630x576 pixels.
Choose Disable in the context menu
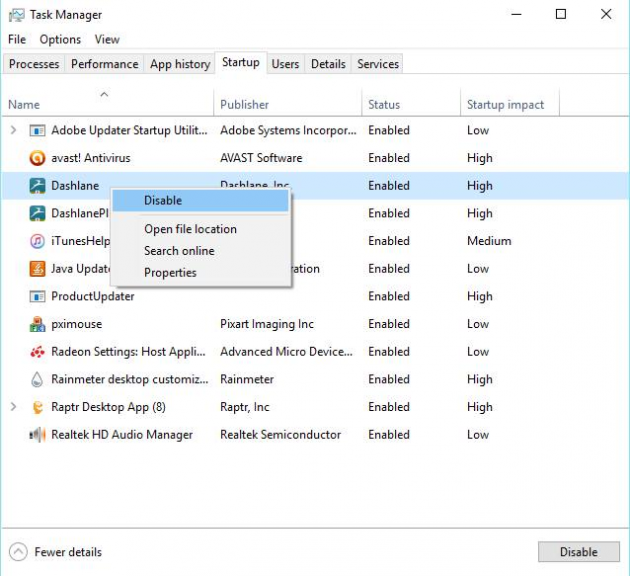point(200,200)
